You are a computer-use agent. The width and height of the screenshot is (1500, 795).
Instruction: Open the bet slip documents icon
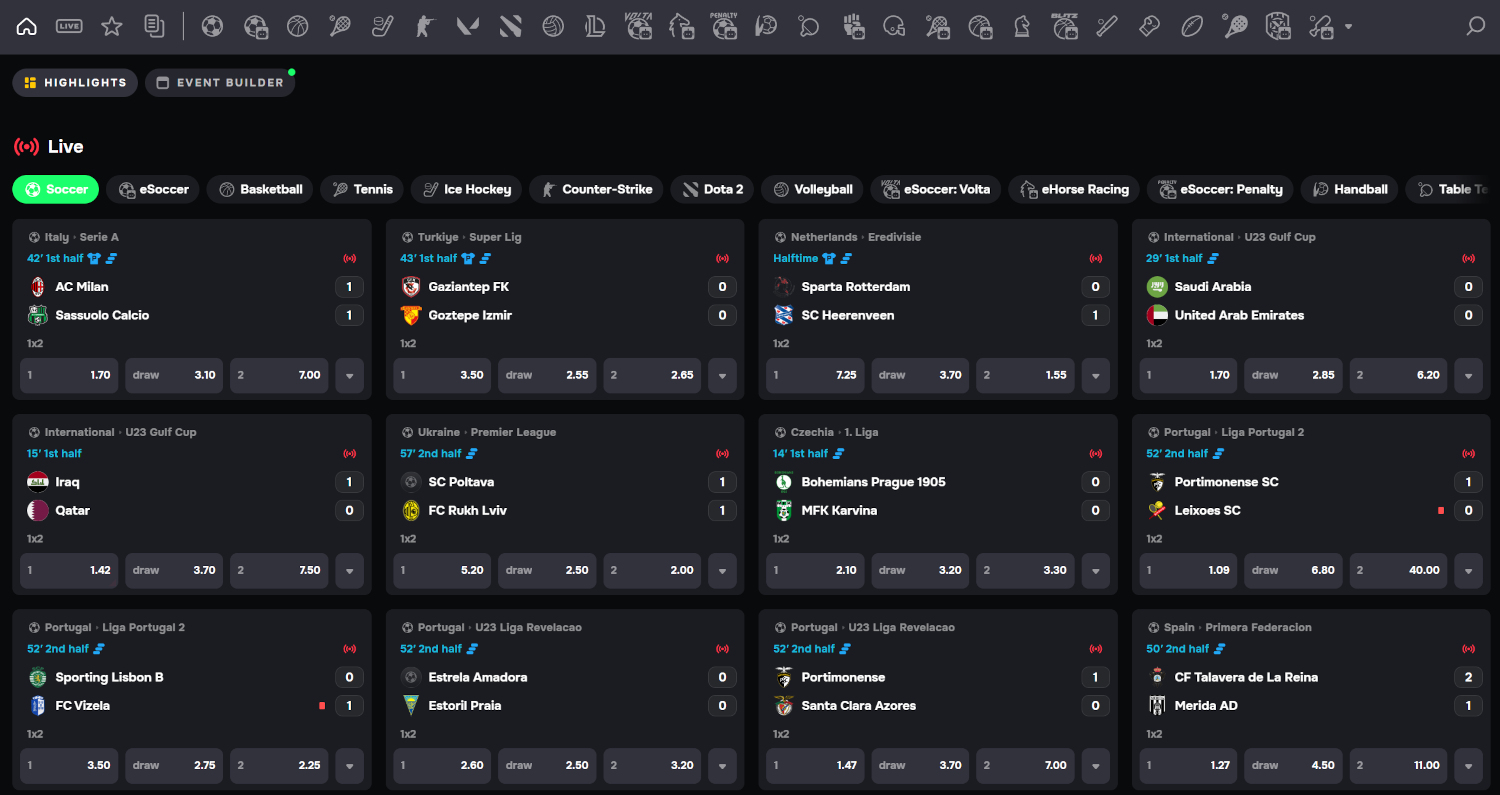point(154,27)
